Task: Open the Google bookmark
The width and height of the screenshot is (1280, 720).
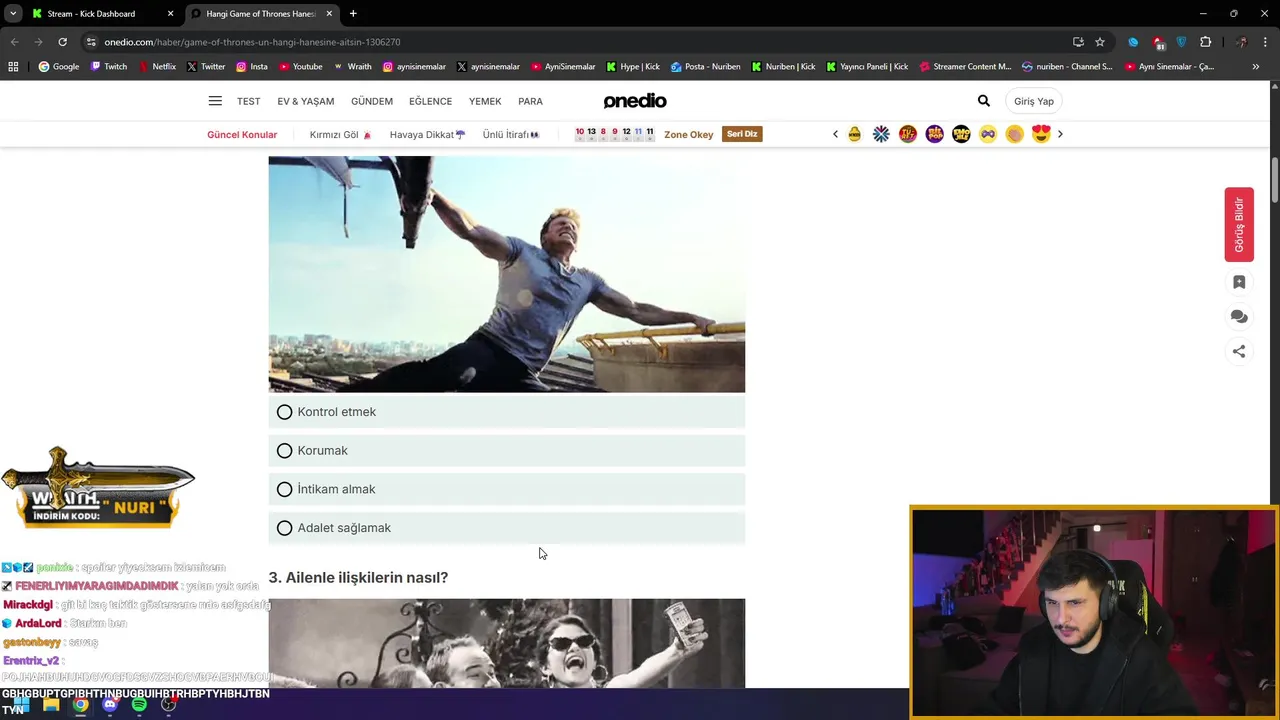Action: 59,67
